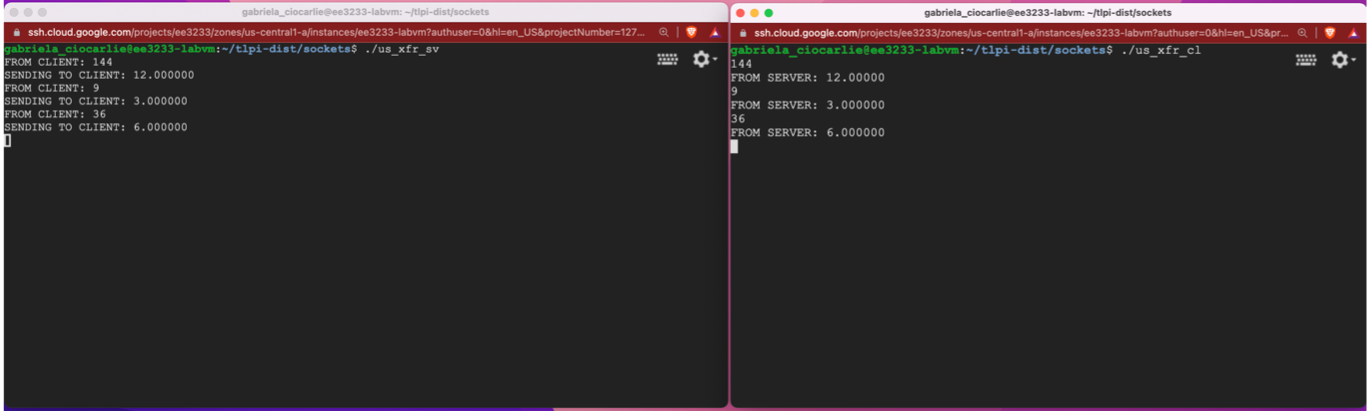Image resolution: width=1370 pixels, height=414 pixels.
Task: Maximize the client window with green button
Action: click(769, 13)
